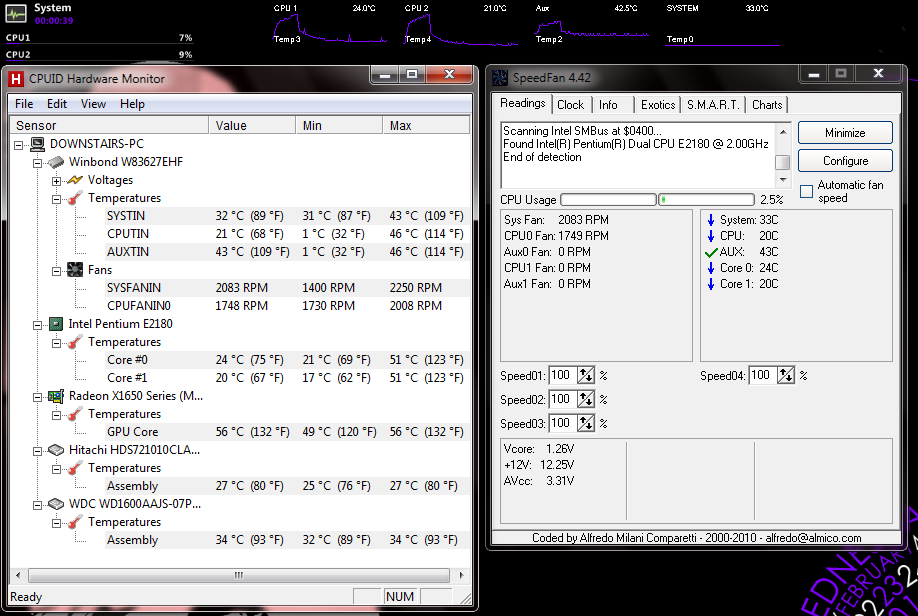Viewport: 918px width, 616px height.
Task: Click the down arrow beside CPU 20C
Action: pyautogui.click(x=711, y=236)
